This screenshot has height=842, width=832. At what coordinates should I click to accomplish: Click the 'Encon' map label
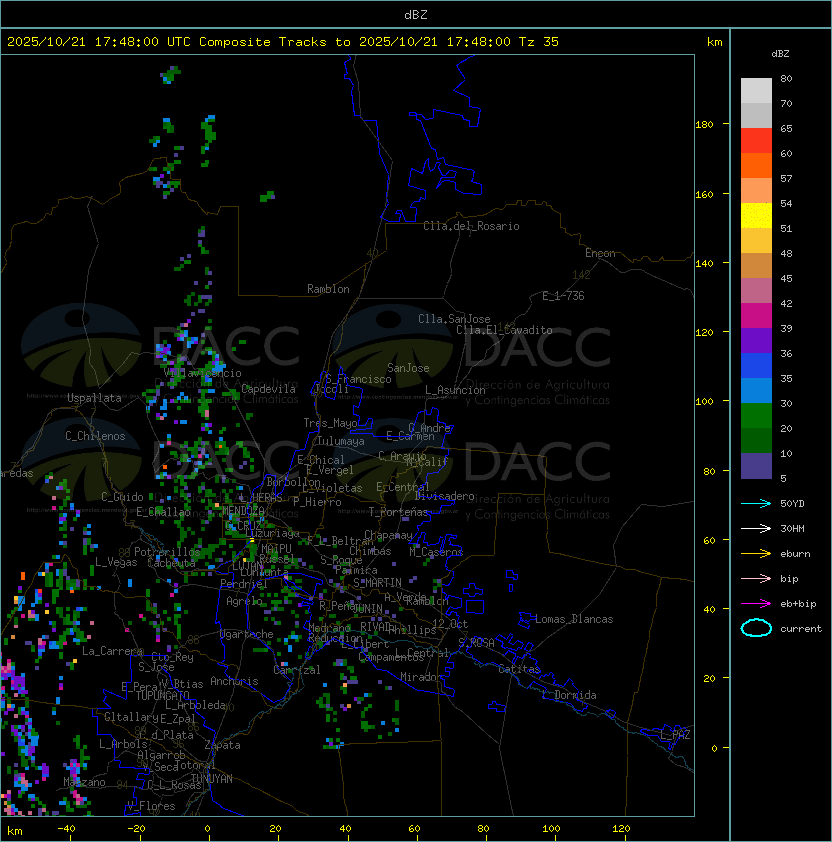[600, 253]
